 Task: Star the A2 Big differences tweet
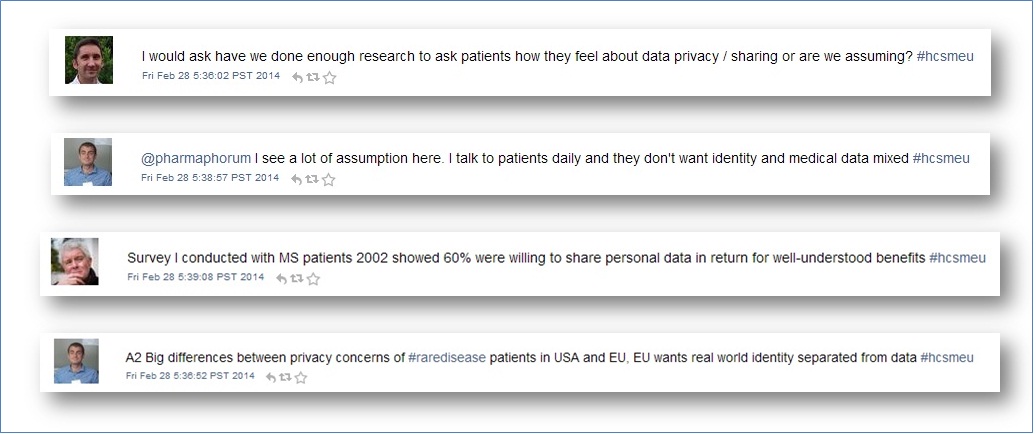[301, 377]
